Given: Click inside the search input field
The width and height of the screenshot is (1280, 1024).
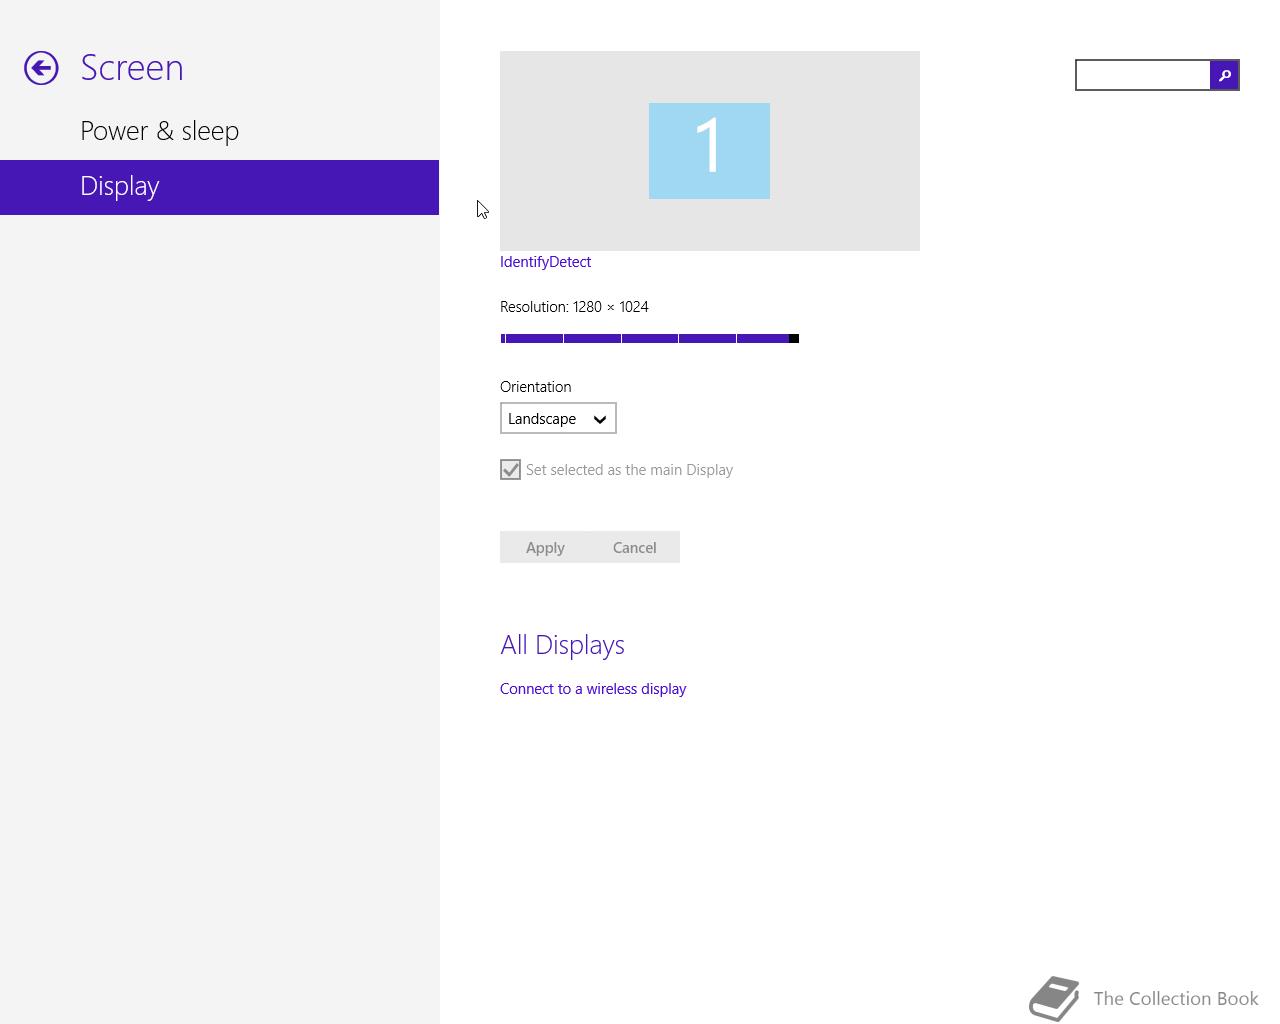Looking at the screenshot, I should (x=1143, y=75).
